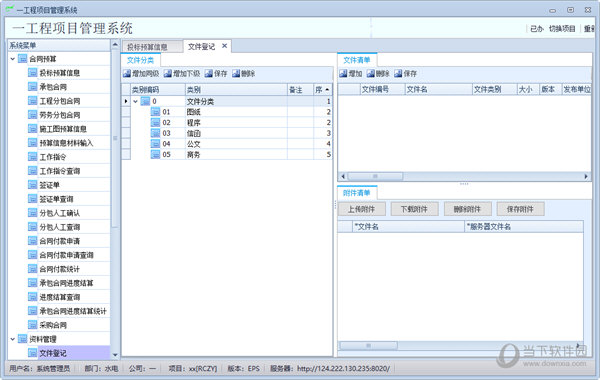Click the 附件清单 horizontal scrollbar thumb
The image size is (600, 380).
coord(368,346)
